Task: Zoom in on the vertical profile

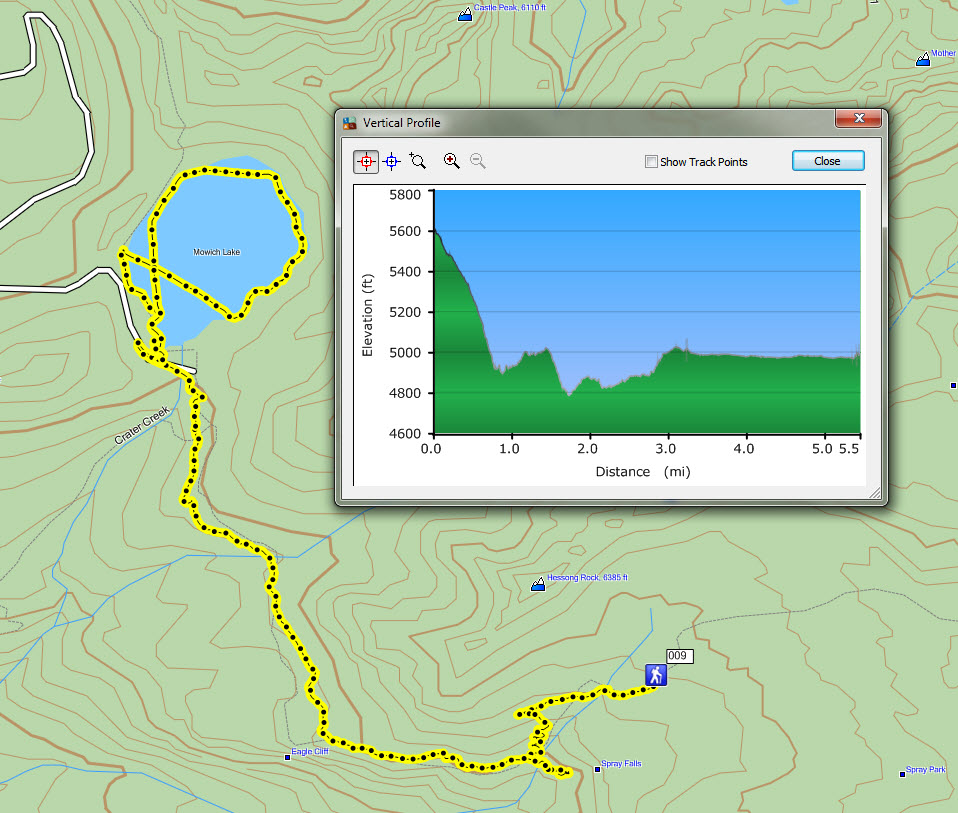Action: (452, 161)
